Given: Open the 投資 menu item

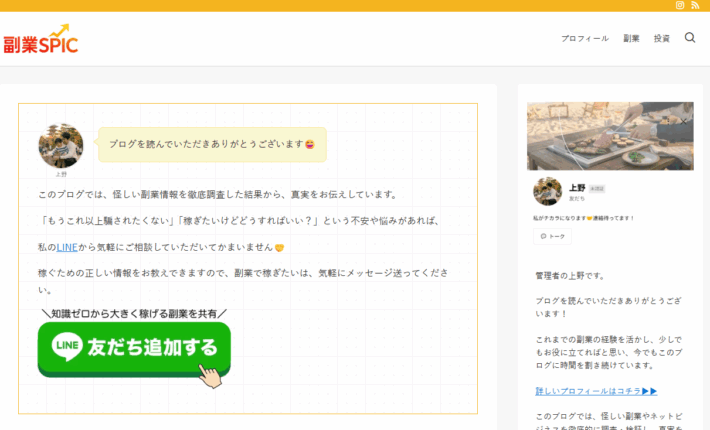Looking at the screenshot, I should point(662,38).
